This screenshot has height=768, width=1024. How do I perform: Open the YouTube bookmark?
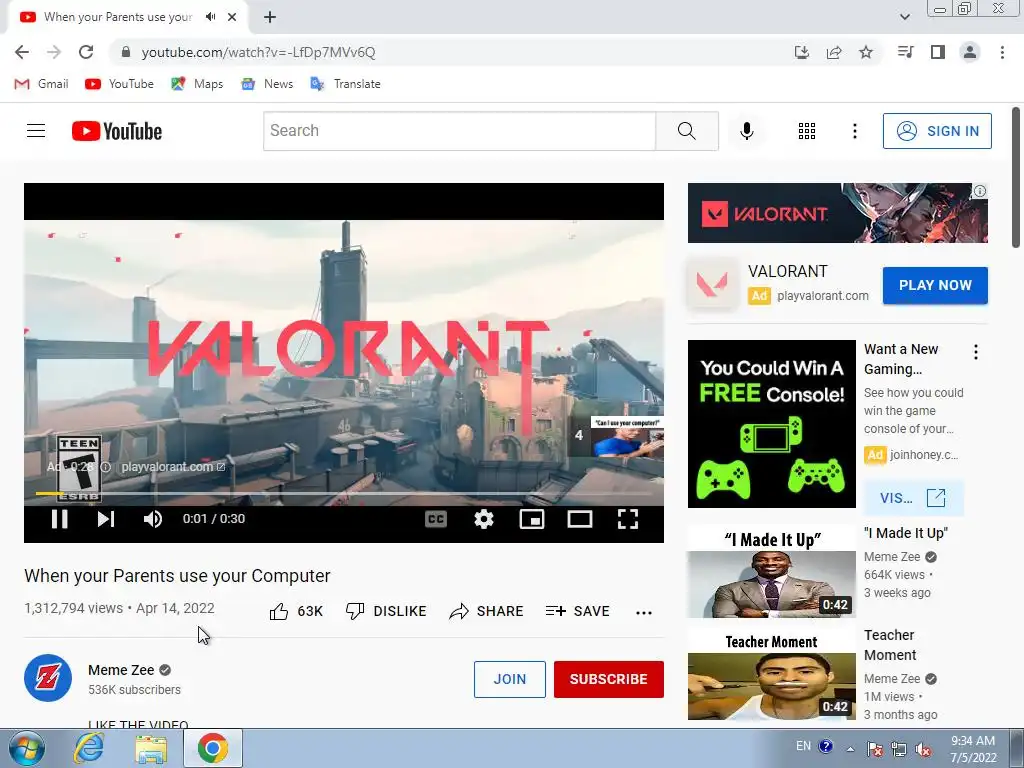[120, 84]
